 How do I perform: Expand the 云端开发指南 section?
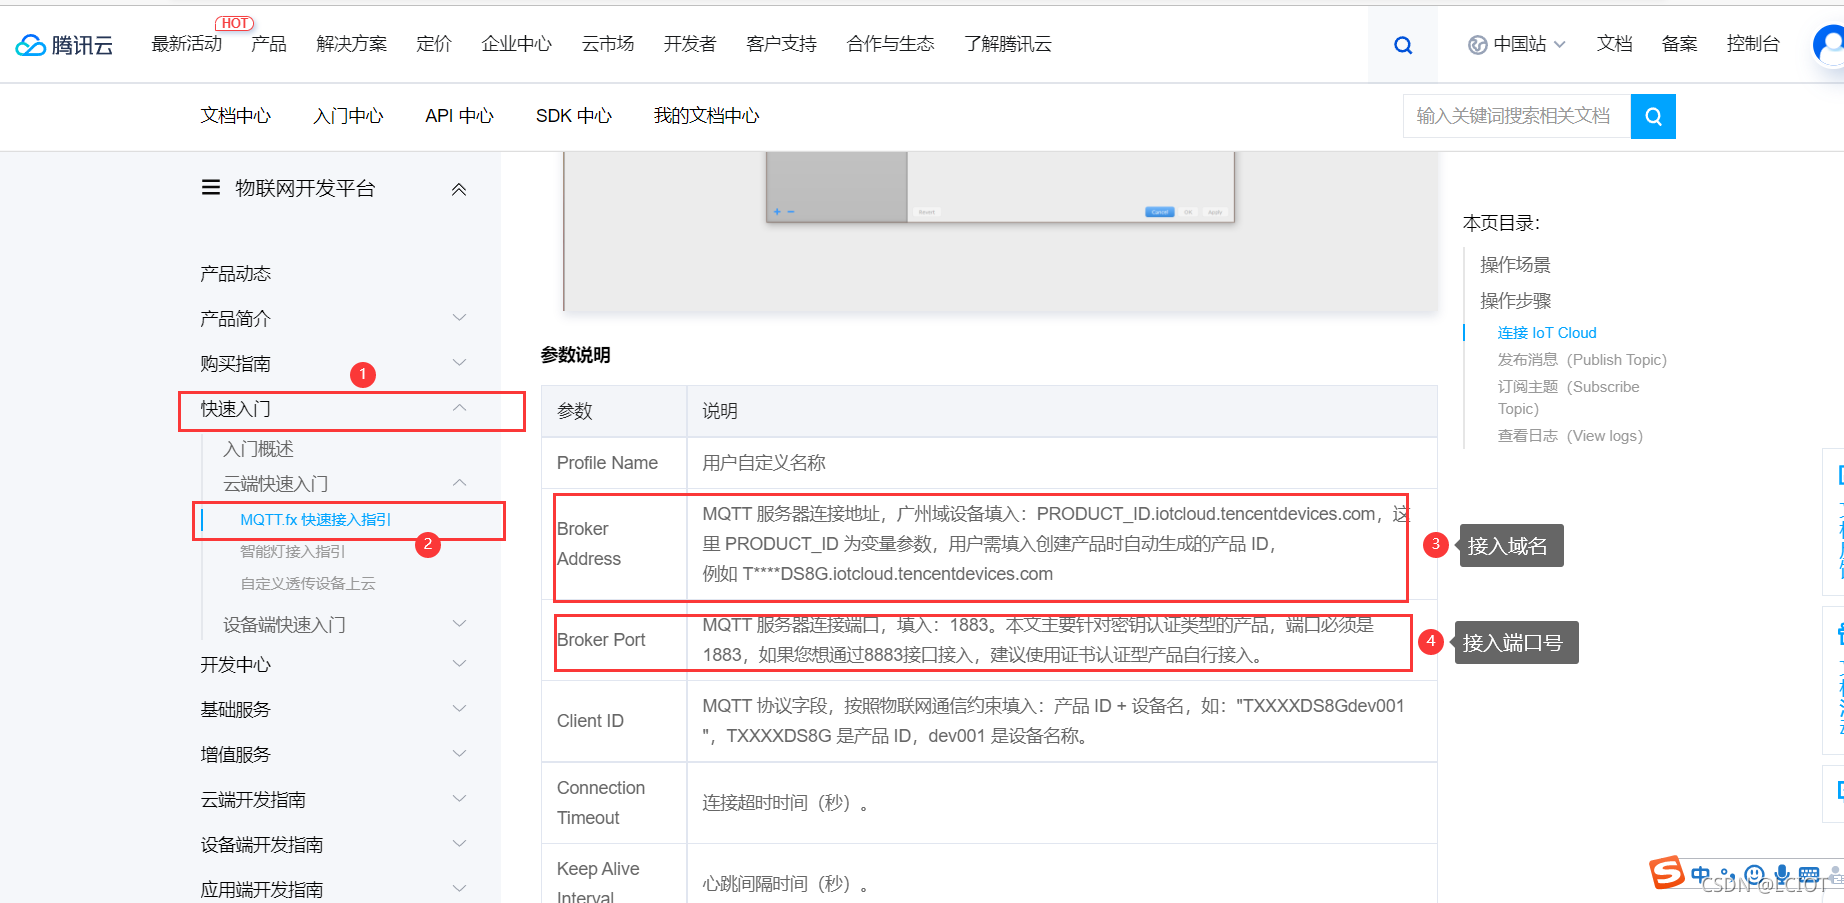pyautogui.click(x=459, y=799)
